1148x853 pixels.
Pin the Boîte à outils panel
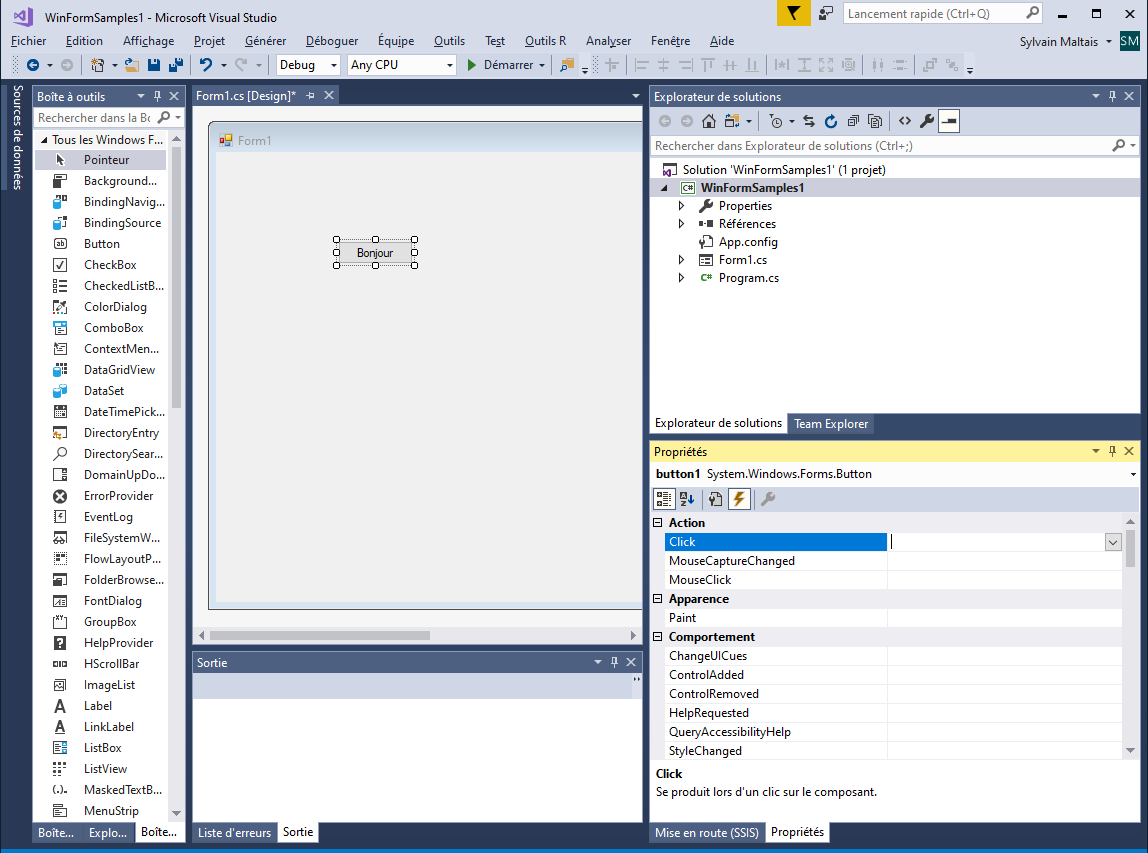157,95
